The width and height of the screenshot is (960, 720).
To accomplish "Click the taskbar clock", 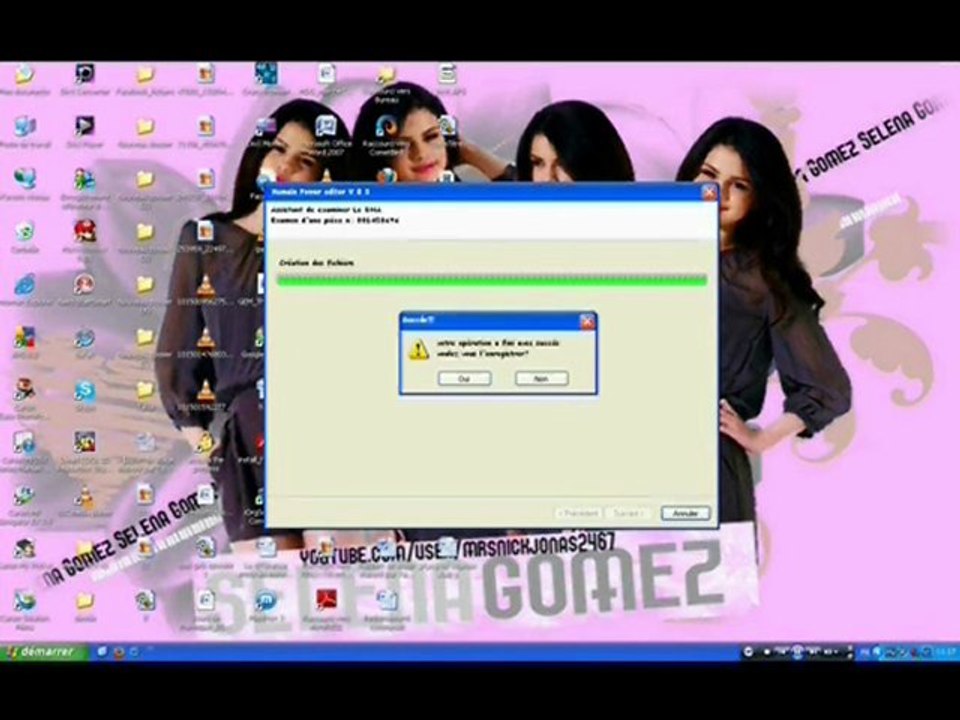I will click(x=946, y=653).
